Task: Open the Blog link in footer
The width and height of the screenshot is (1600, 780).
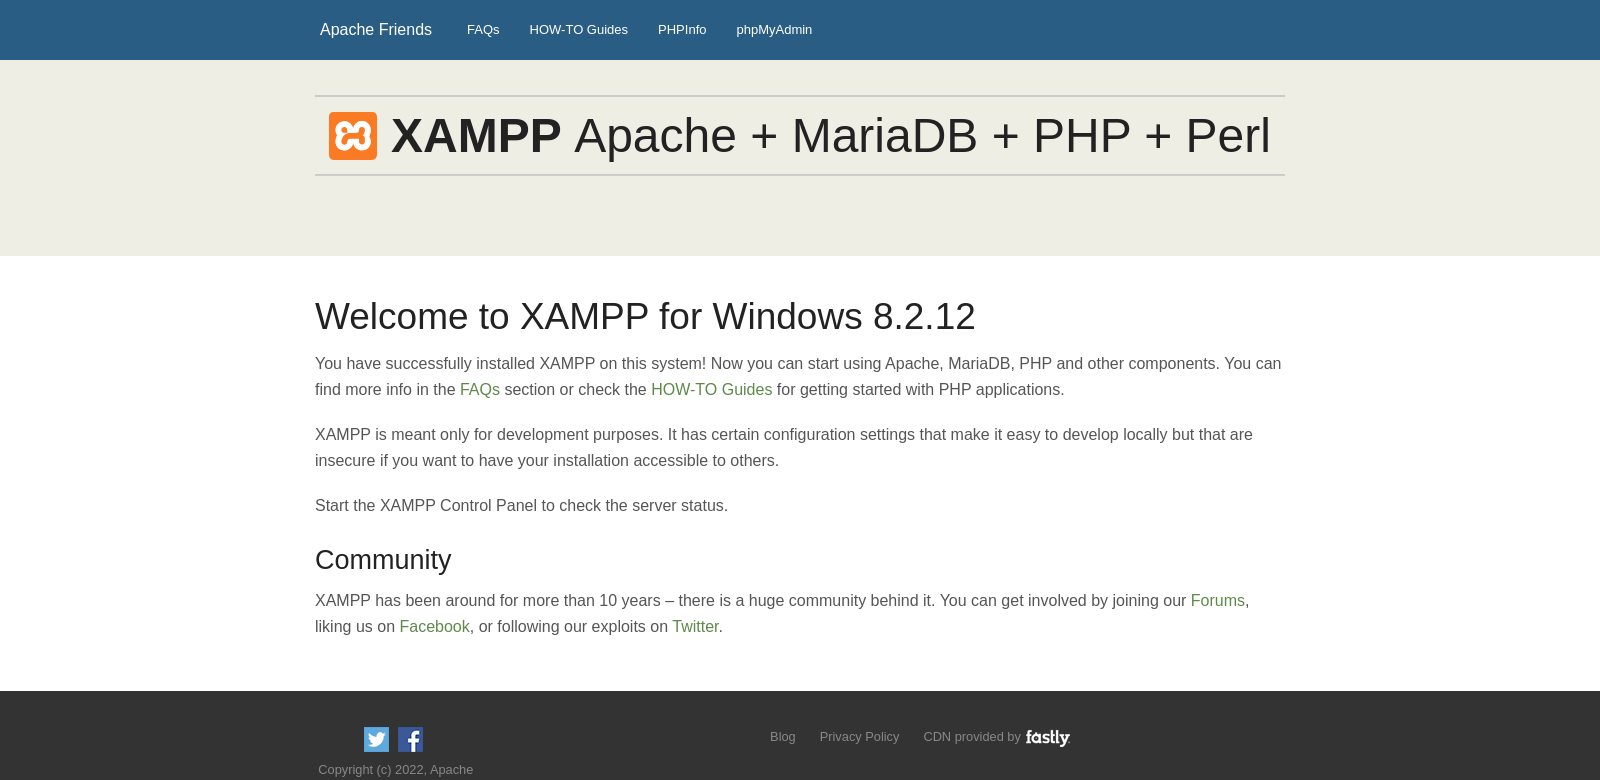Action: point(783,737)
